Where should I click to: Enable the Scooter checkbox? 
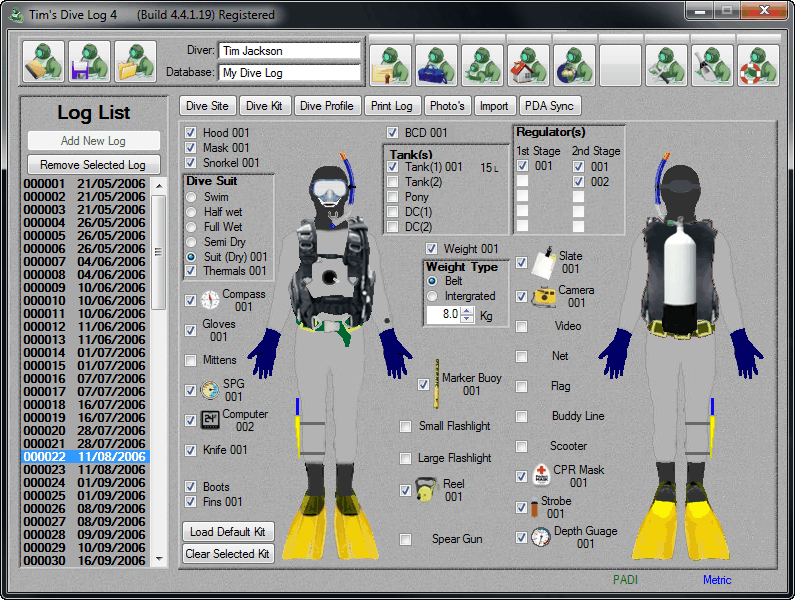tap(521, 446)
